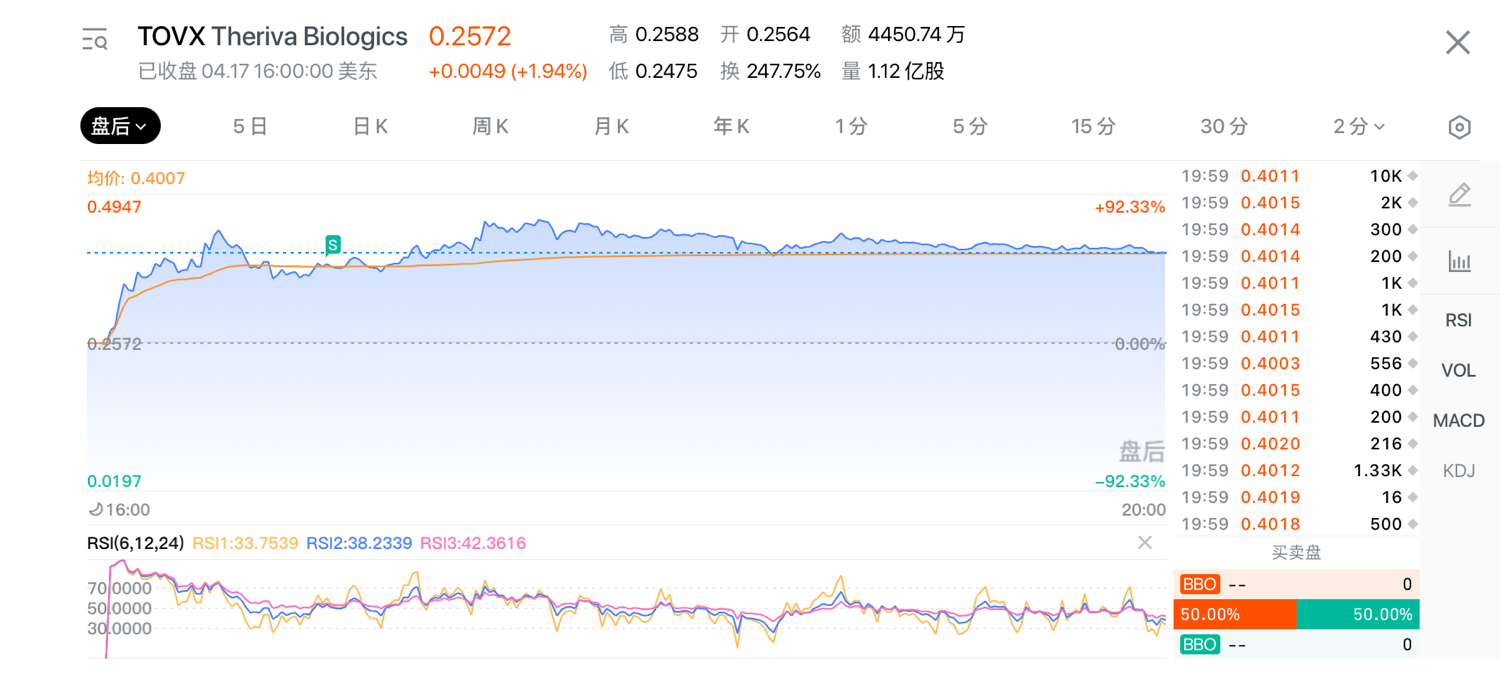Toggle the VOL indicator
Screen dimensions: 1500x693
tap(1458, 370)
